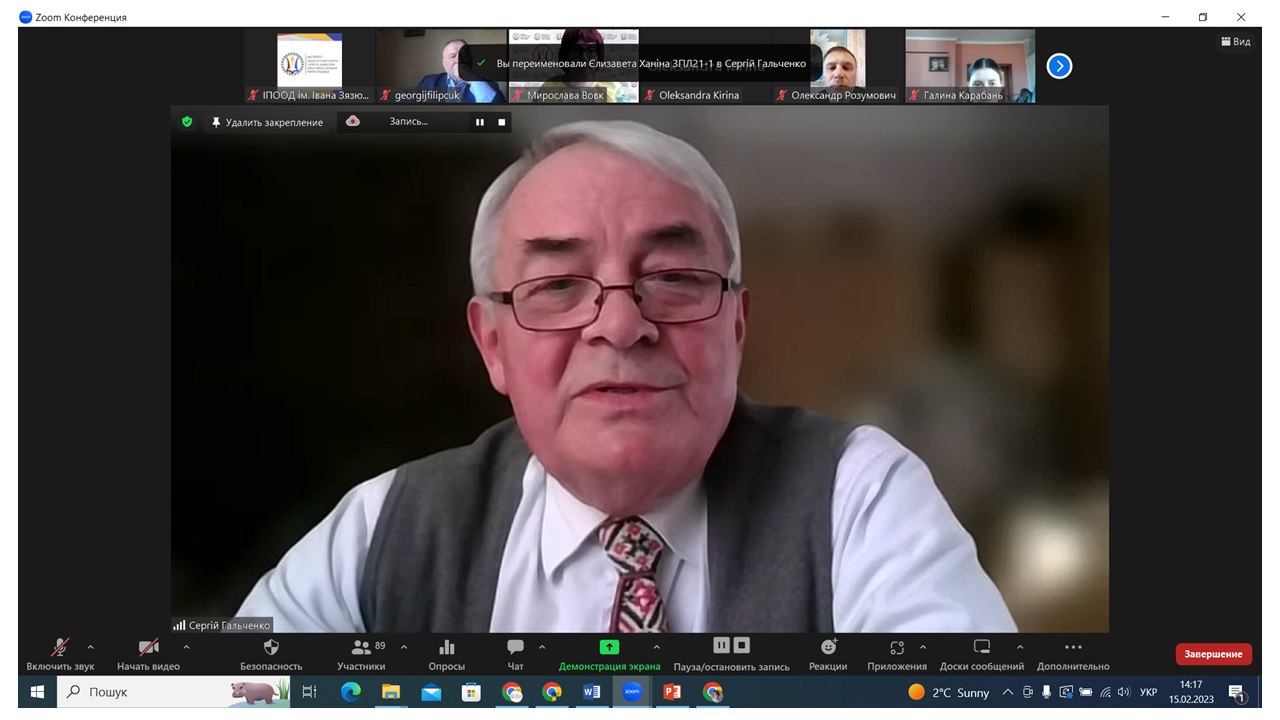Screen dimensions: 1280x720
Task: Click the green encryption shield icon
Action: pos(186,122)
